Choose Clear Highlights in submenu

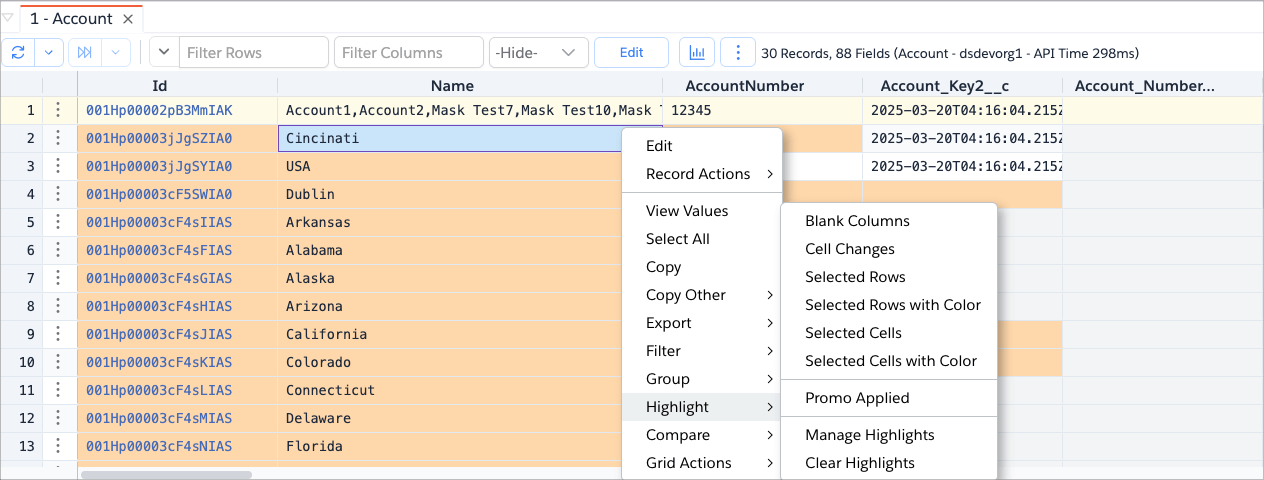click(859, 463)
